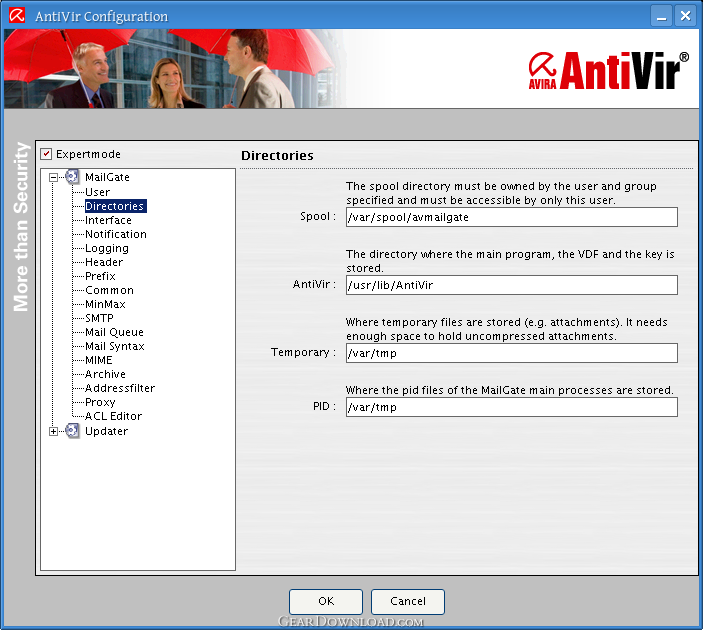
Task: Click the 'Spool :' label
Action: [x=318, y=216]
